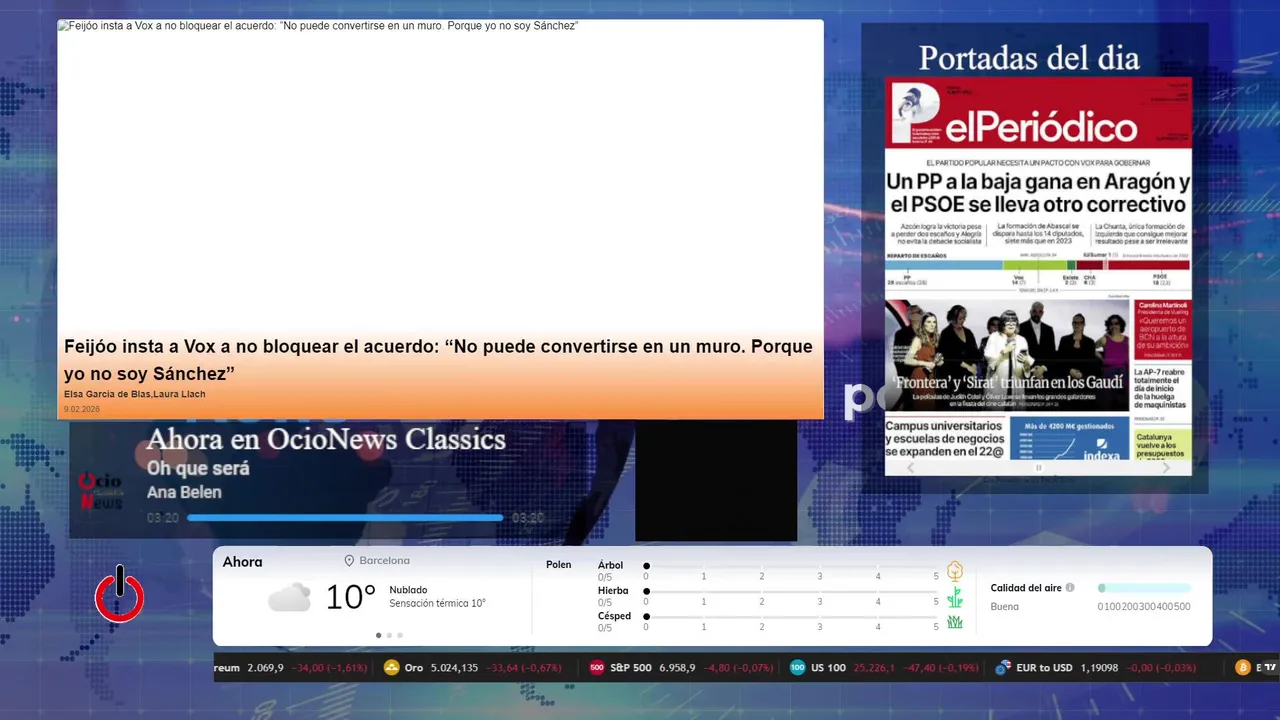Click the Árbol tree pollen icon
Viewport: 1280px width, 720px height.
tap(955, 571)
